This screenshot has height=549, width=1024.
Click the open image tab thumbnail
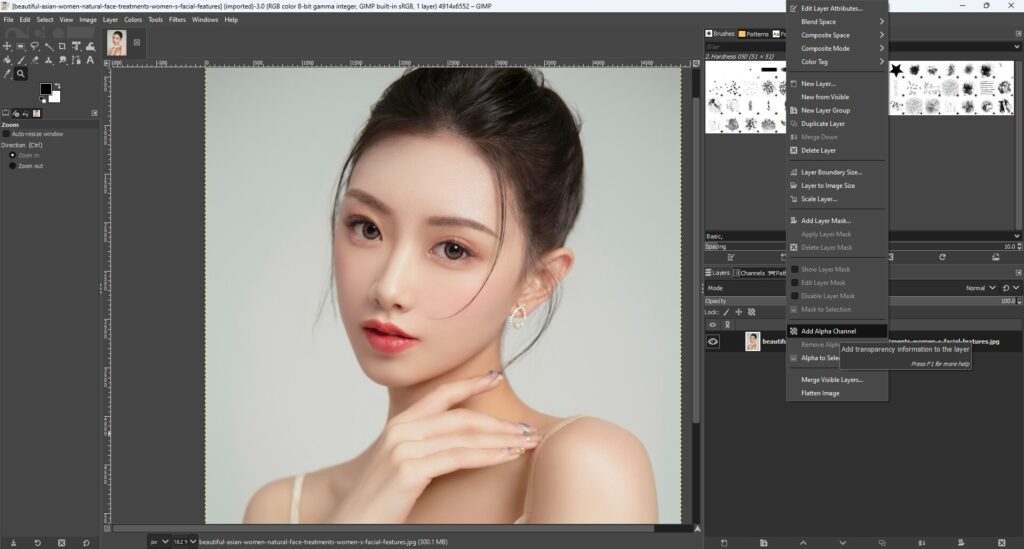coord(116,42)
